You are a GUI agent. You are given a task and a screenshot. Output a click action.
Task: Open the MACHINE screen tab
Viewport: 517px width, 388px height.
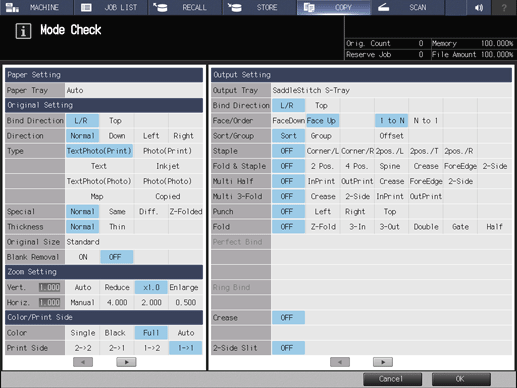click(x=36, y=7)
